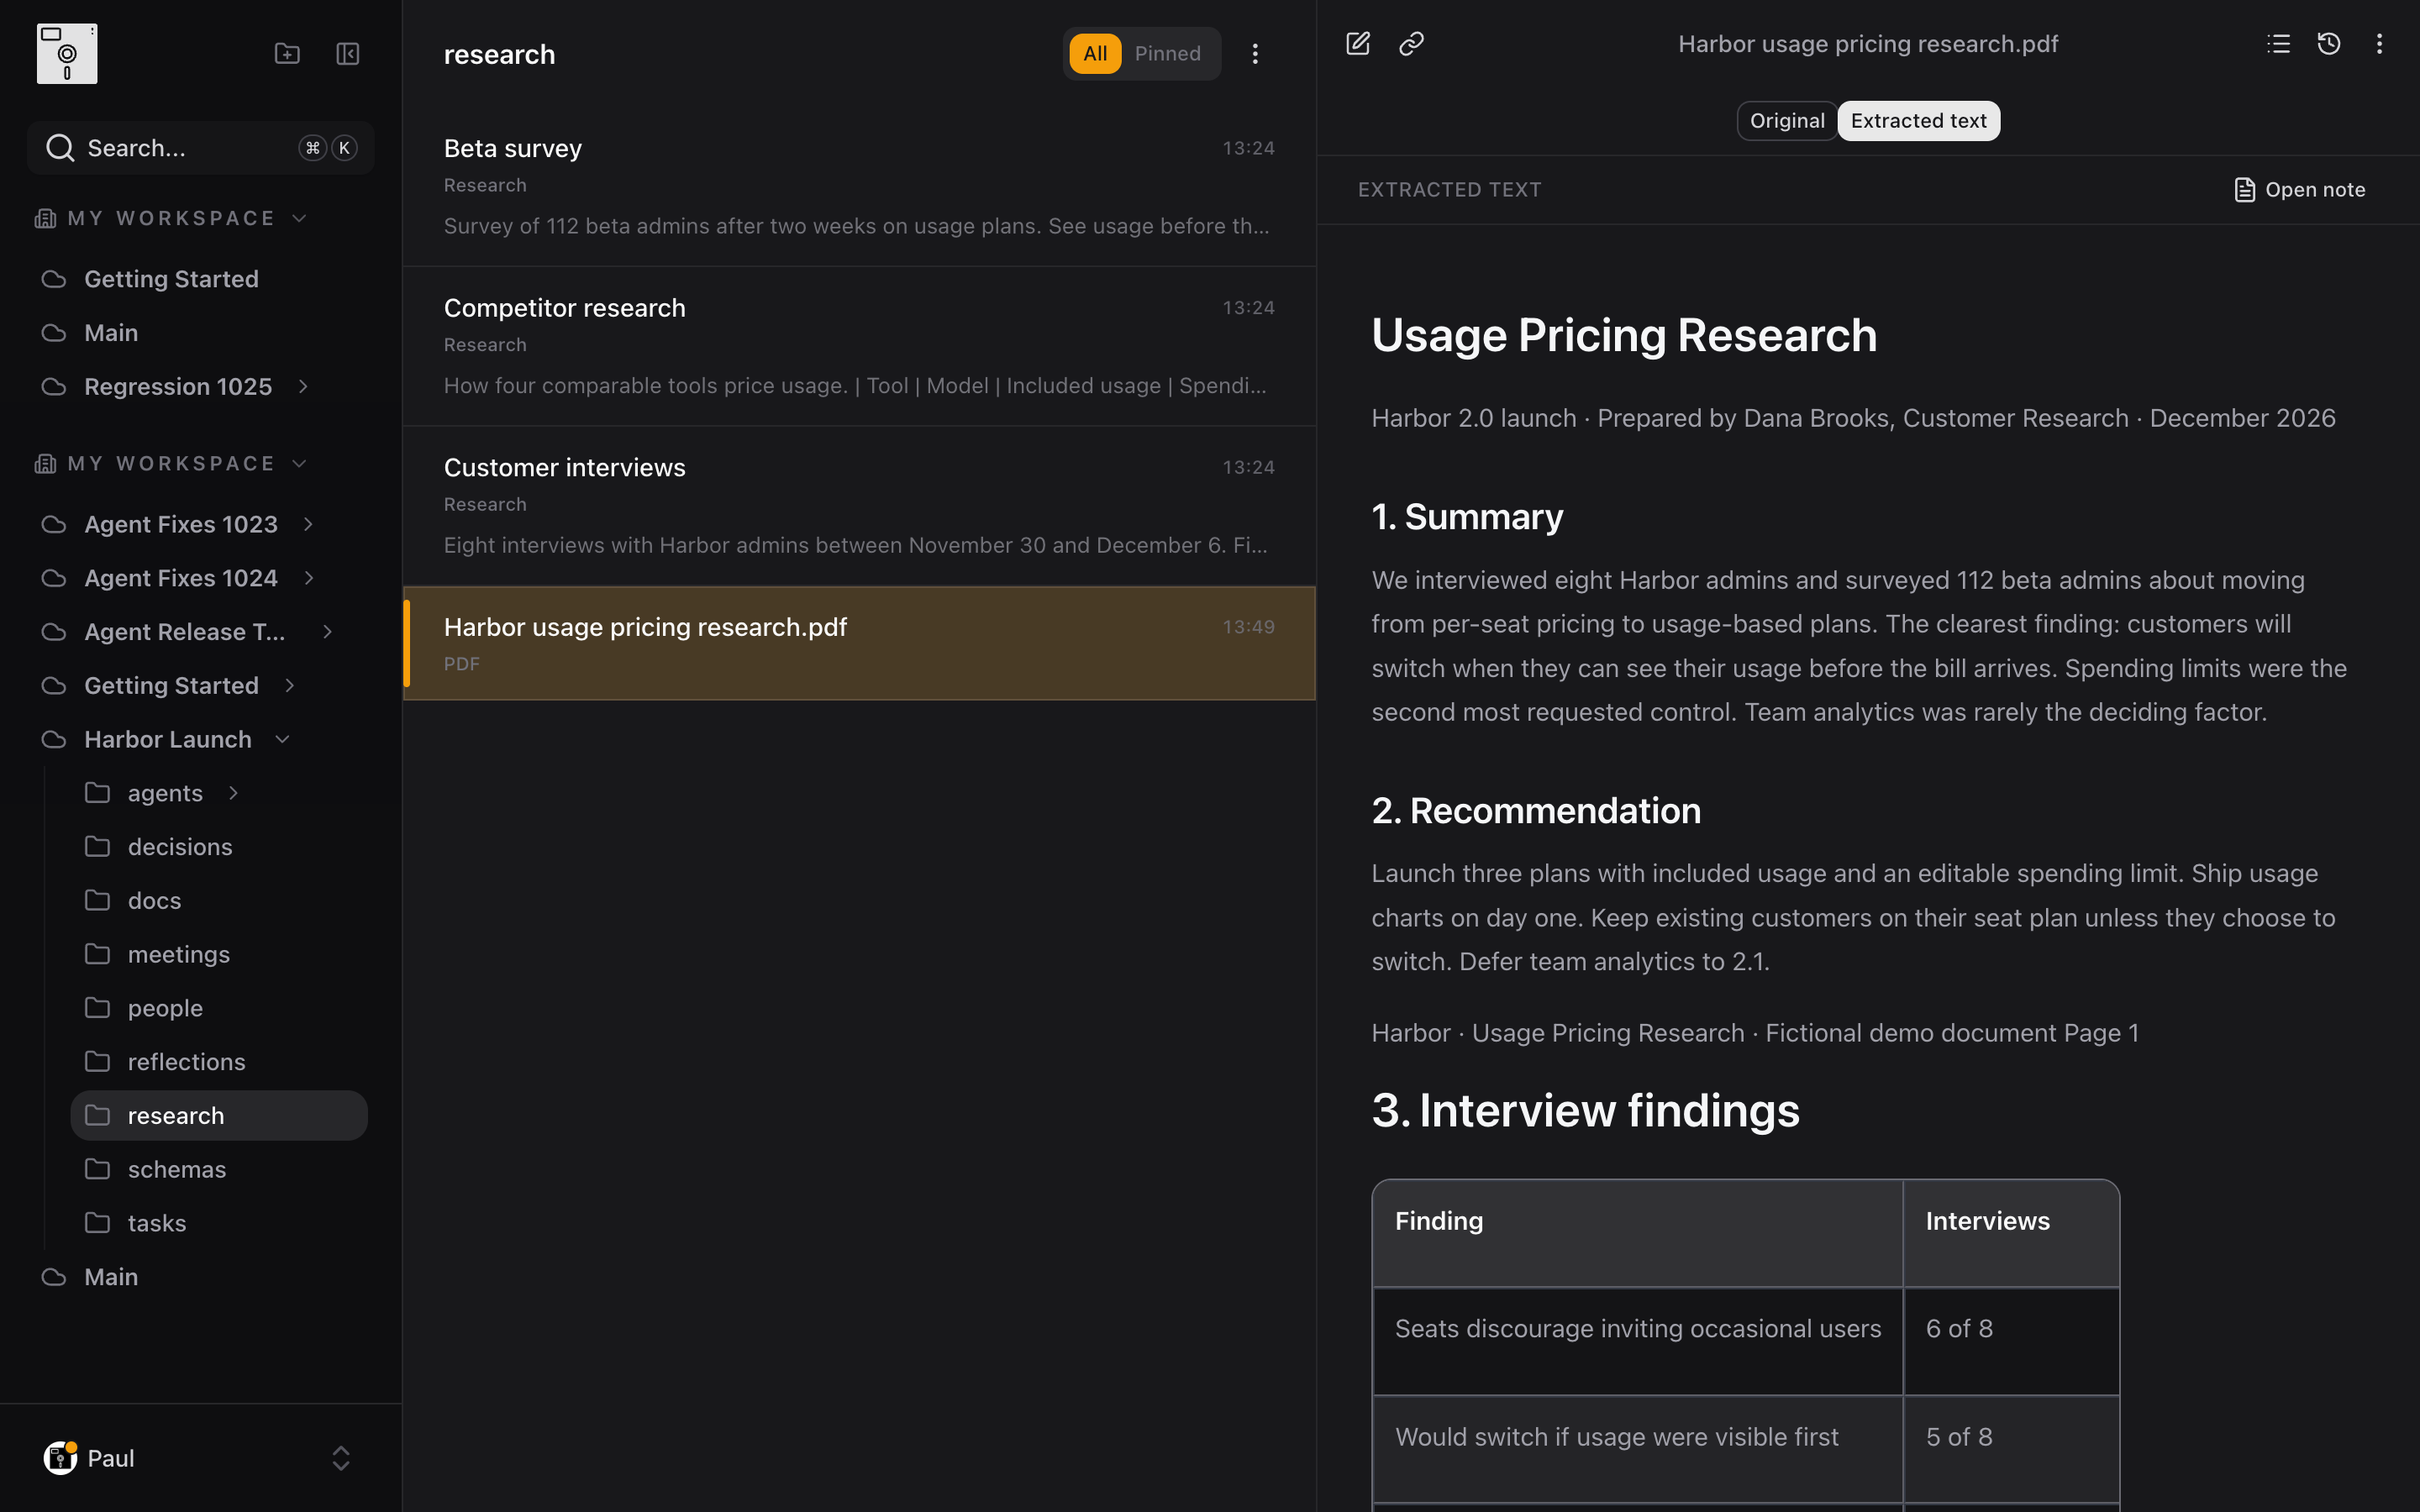Viewport: 2420px width, 1512px height.
Task: Click the new folder icon in sidebar header
Action: [287, 54]
